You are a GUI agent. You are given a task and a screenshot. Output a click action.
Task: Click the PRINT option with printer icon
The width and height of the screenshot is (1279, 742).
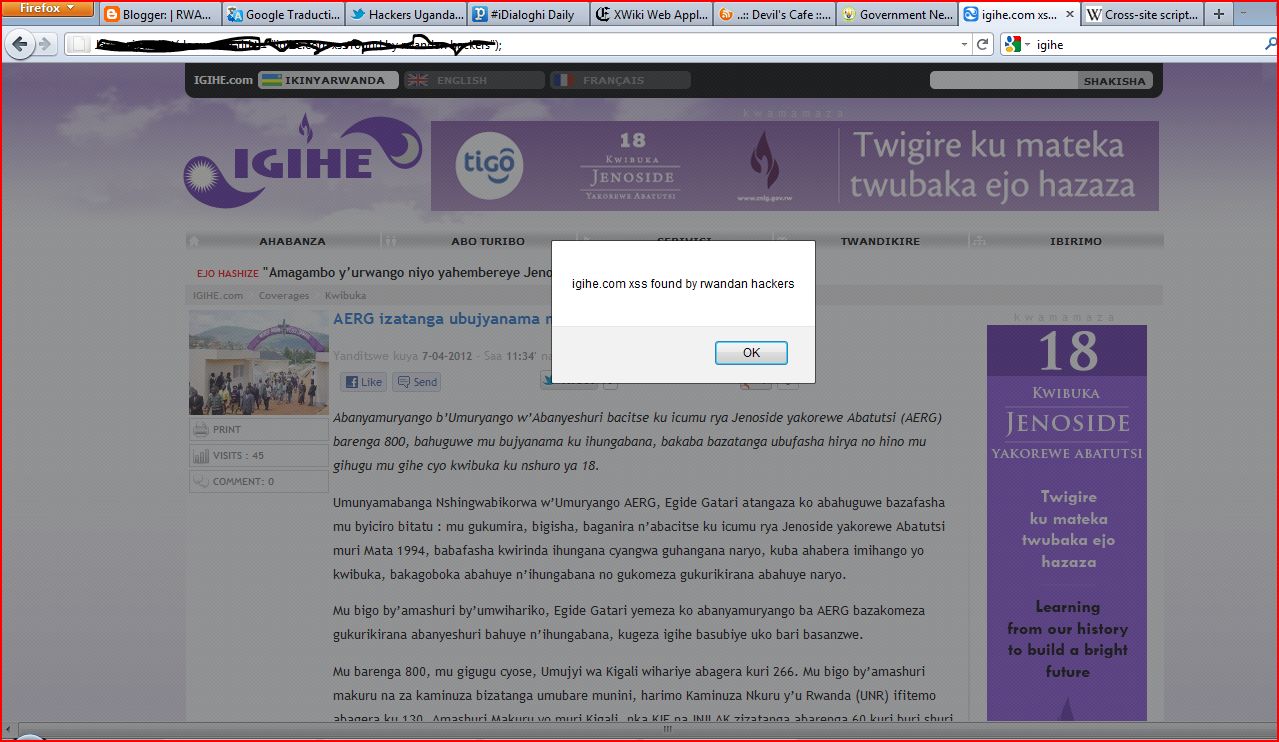259,429
